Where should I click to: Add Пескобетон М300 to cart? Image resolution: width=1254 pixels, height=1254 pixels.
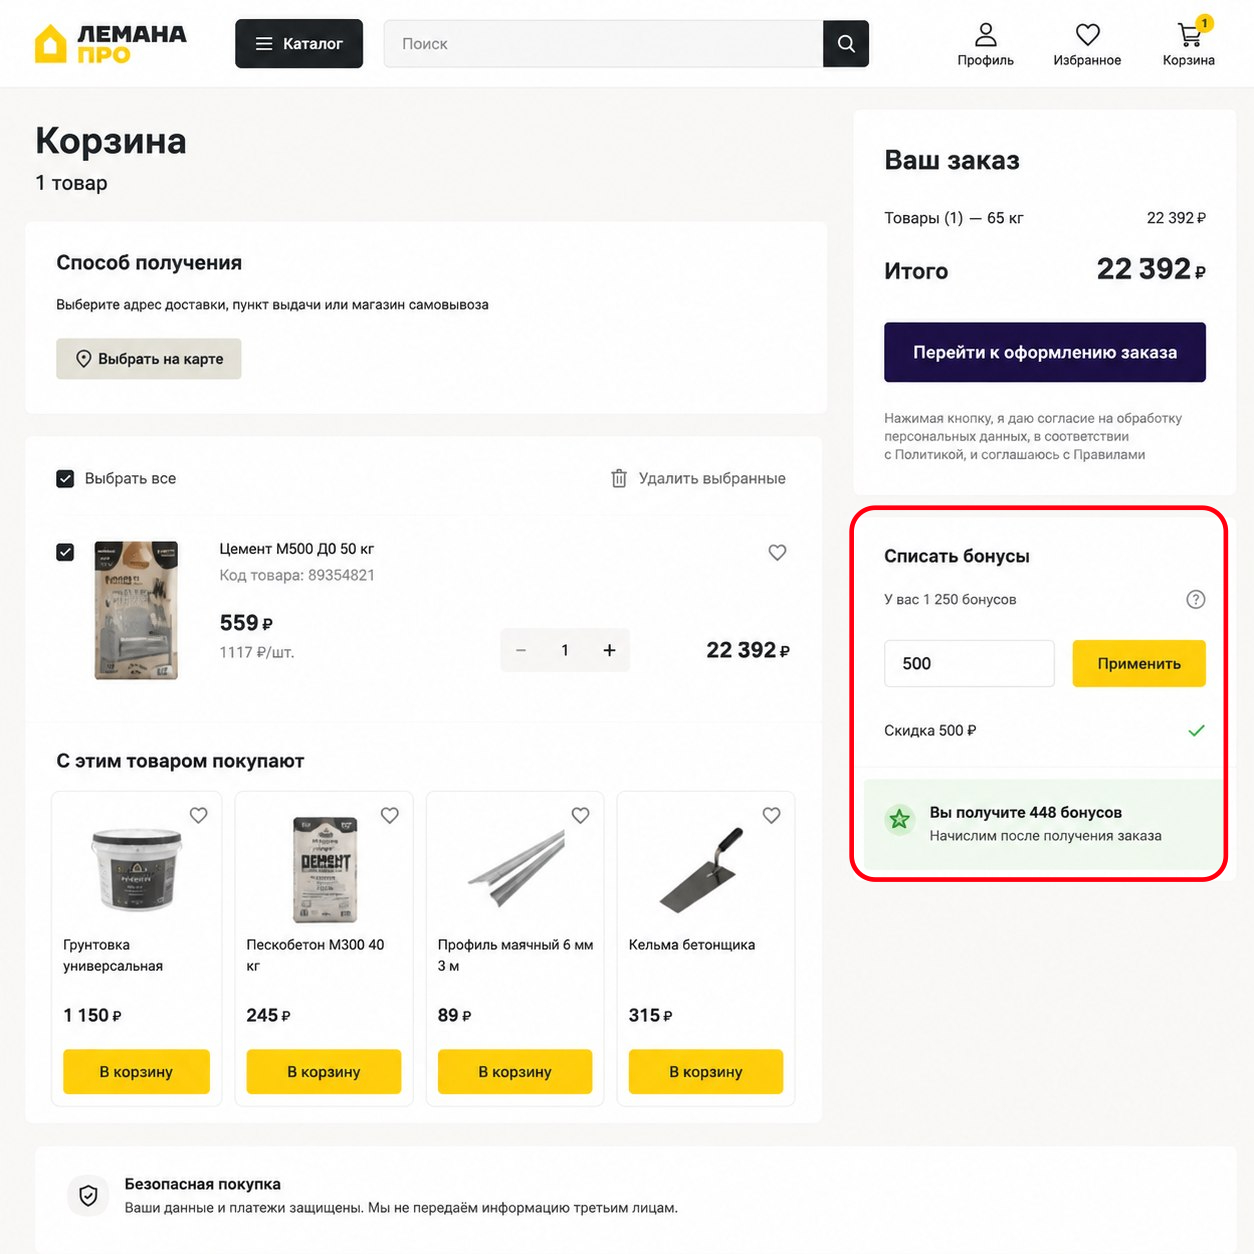tap(324, 1071)
